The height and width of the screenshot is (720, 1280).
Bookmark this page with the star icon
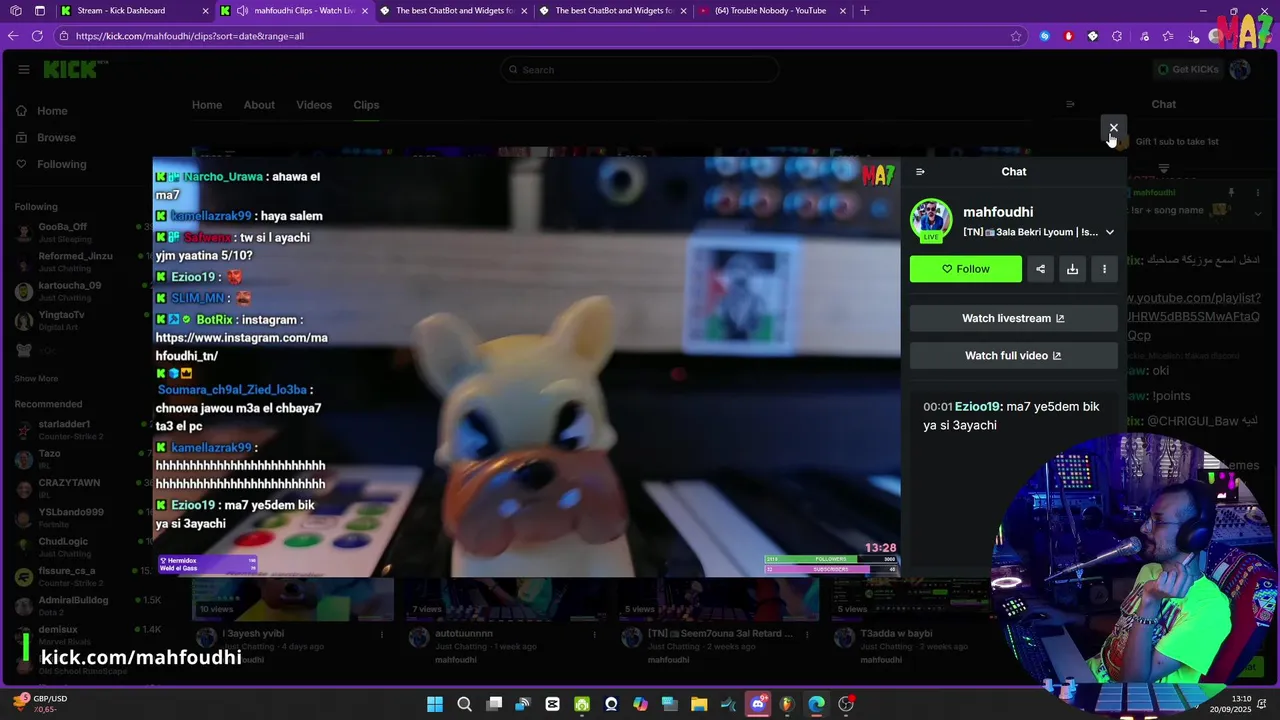coord(1016,36)
